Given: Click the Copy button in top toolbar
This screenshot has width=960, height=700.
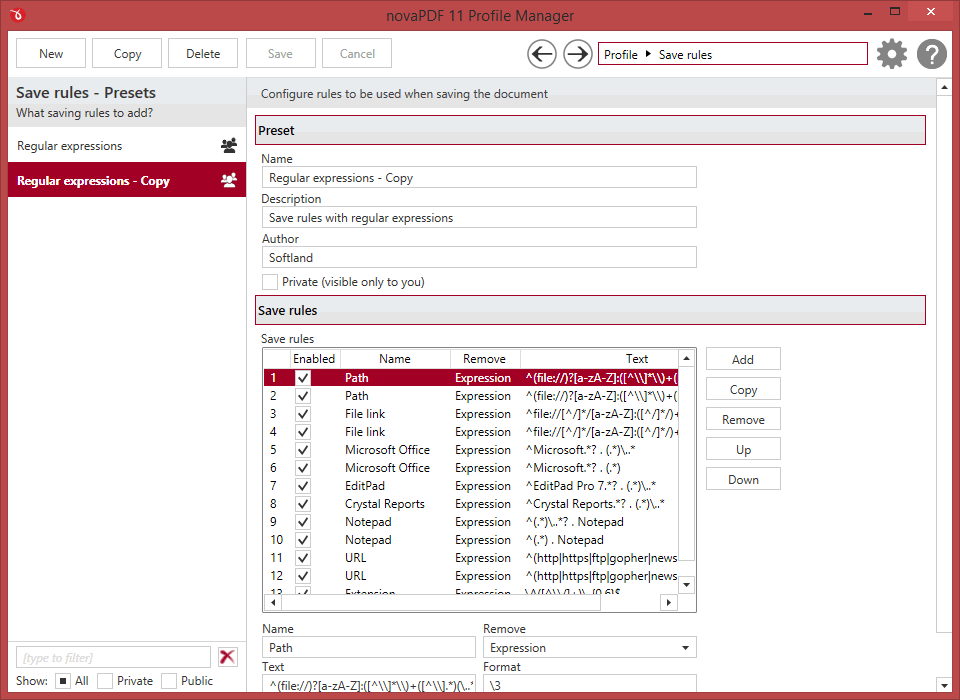Looking at the screenshot, I should [127, 53].
